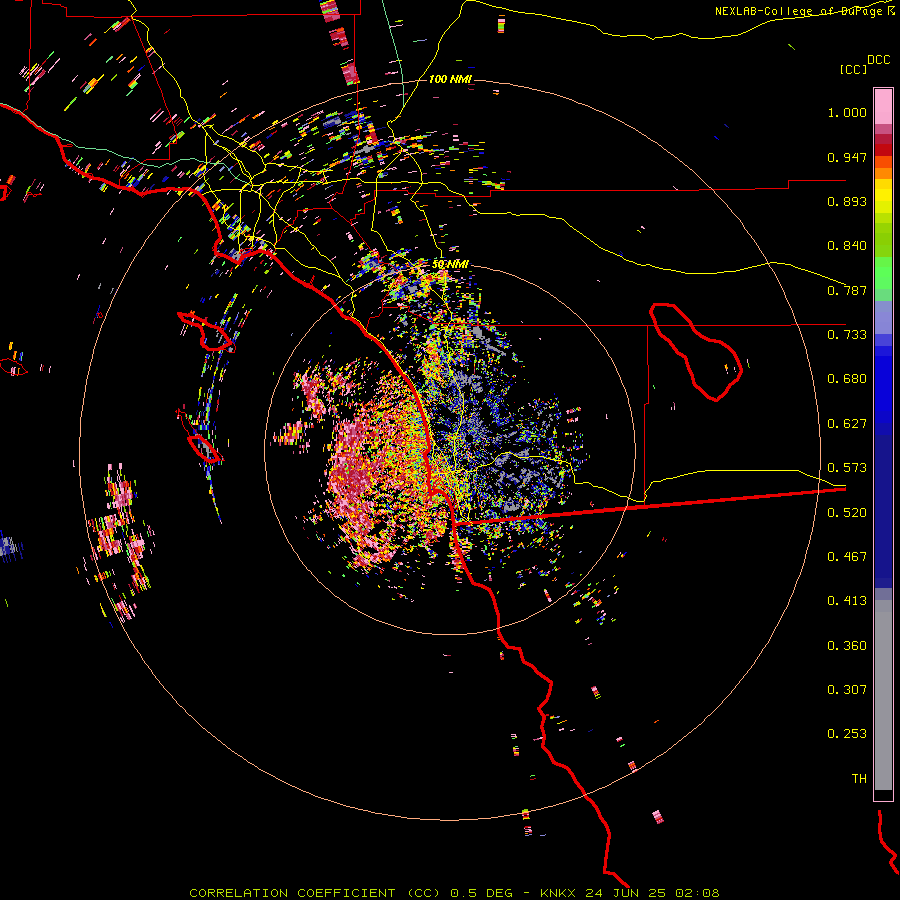
Task: Click the 0.520 color scale value
Action: tap(847, 513)
